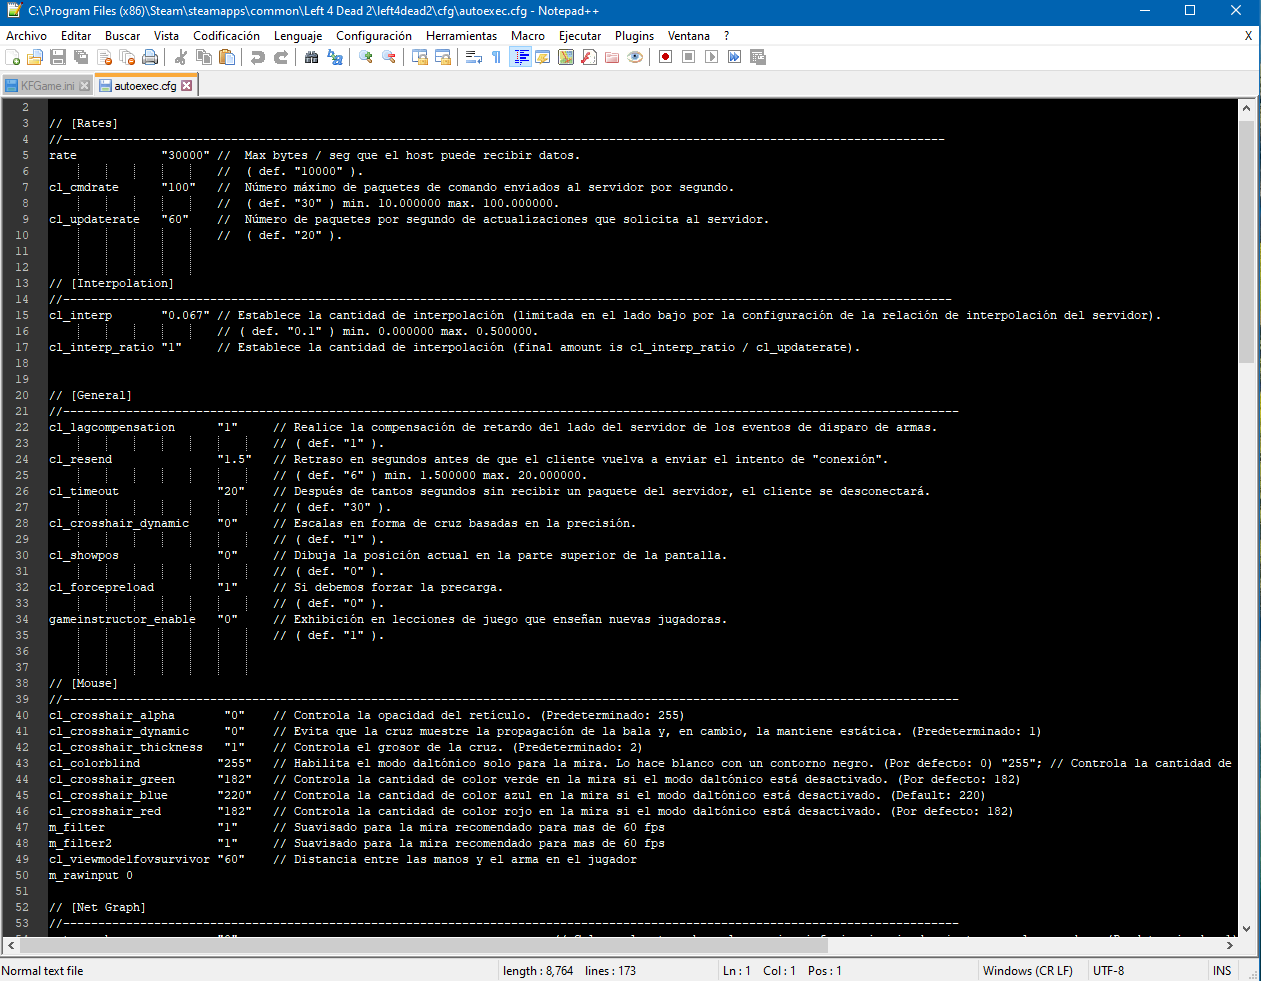Image resolution: width=1261 pixels, height=981 pixels.
Task: Close document via menu bar X
Action: (x=1248, y=35)
